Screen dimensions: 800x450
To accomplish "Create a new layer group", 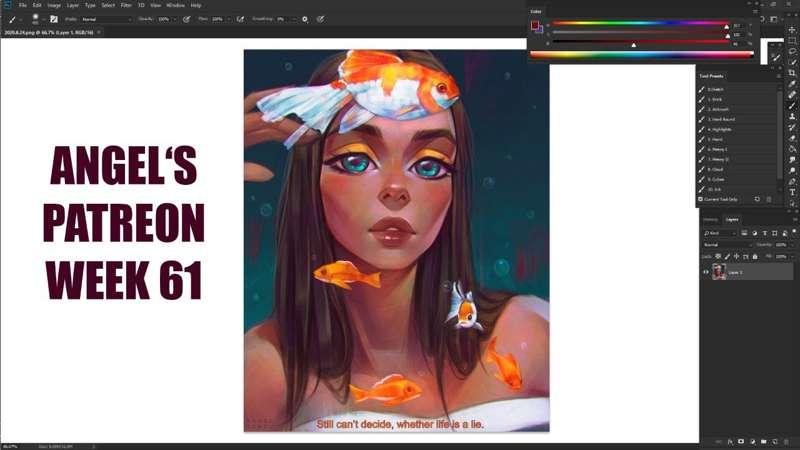I will pyautogui.click(x=763, y=441).
